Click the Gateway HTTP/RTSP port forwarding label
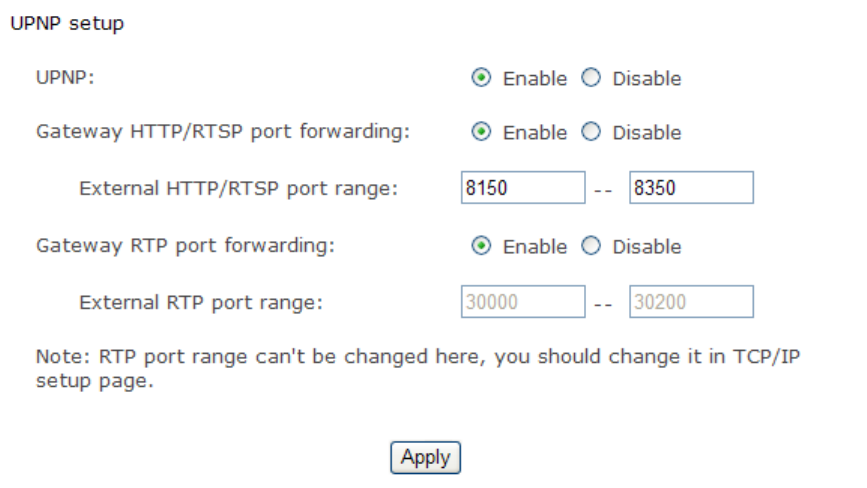The image size is (867, 488). 222,133
